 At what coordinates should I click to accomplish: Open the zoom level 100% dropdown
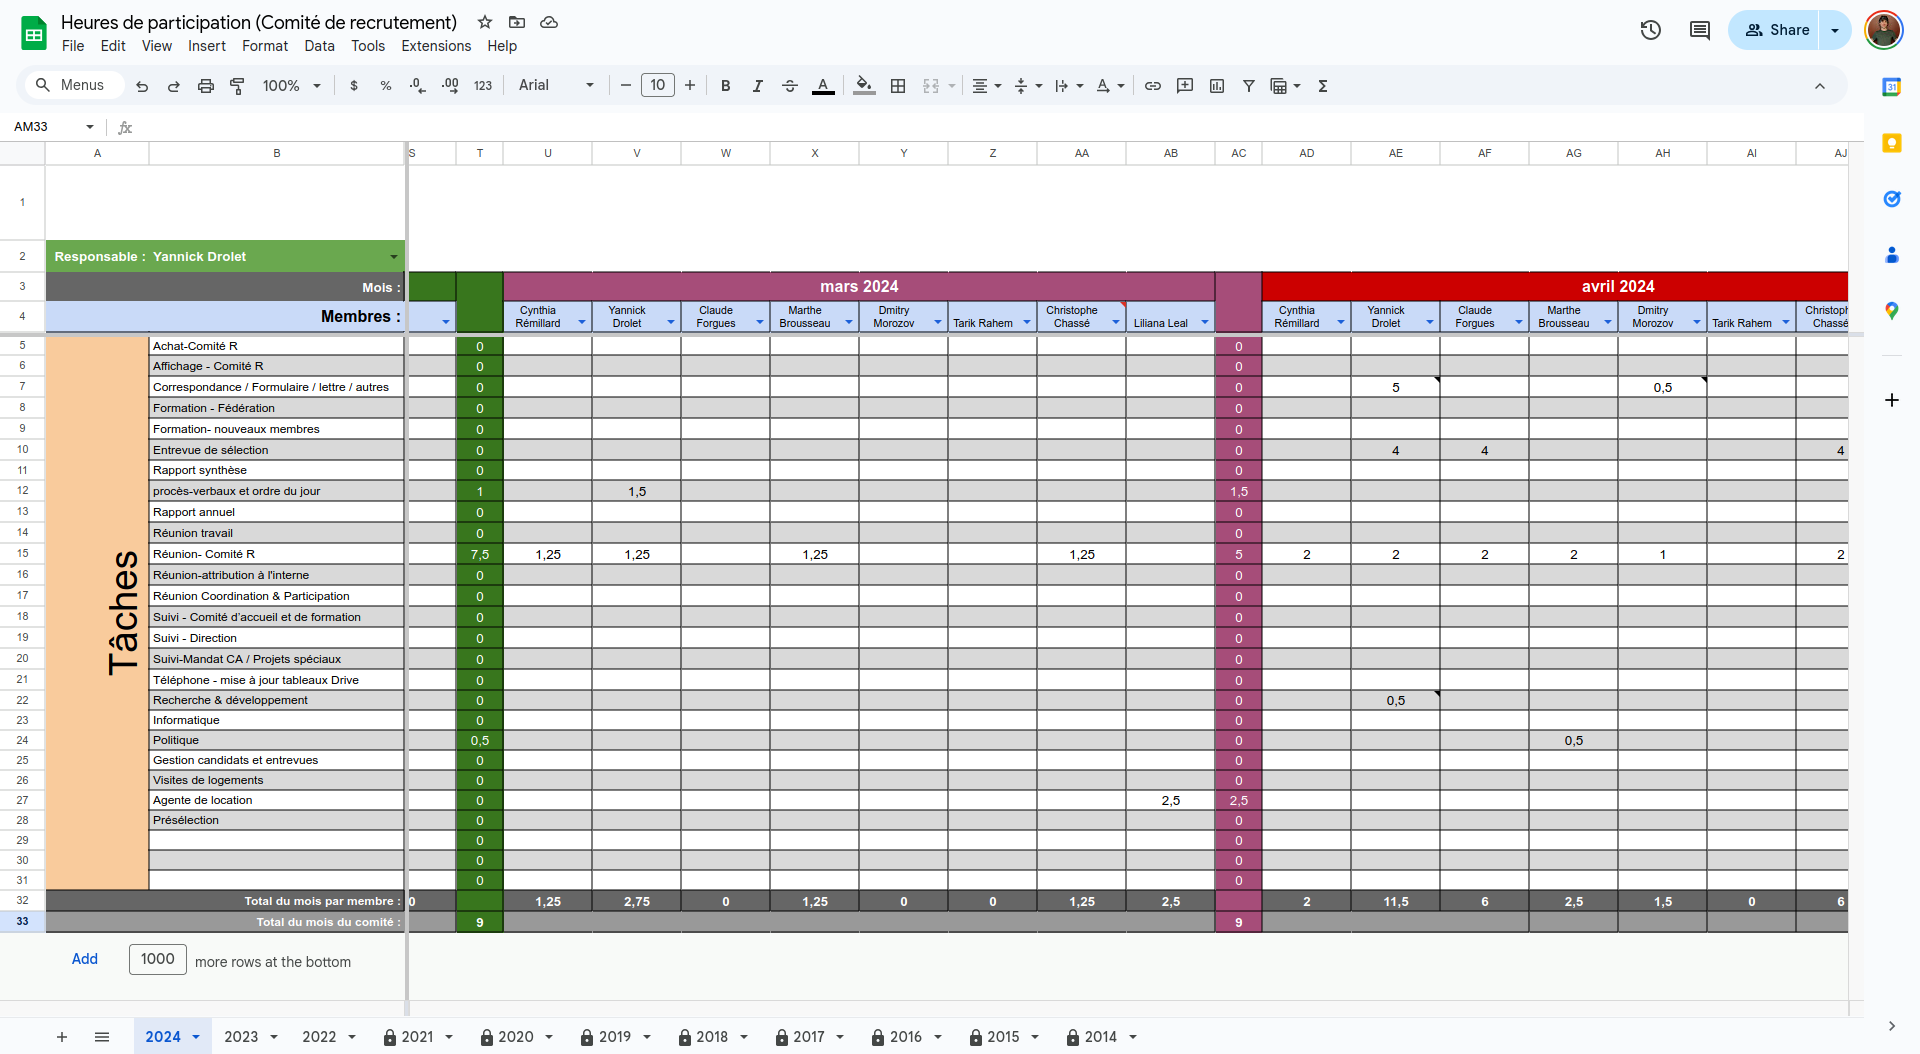point(291,86)
